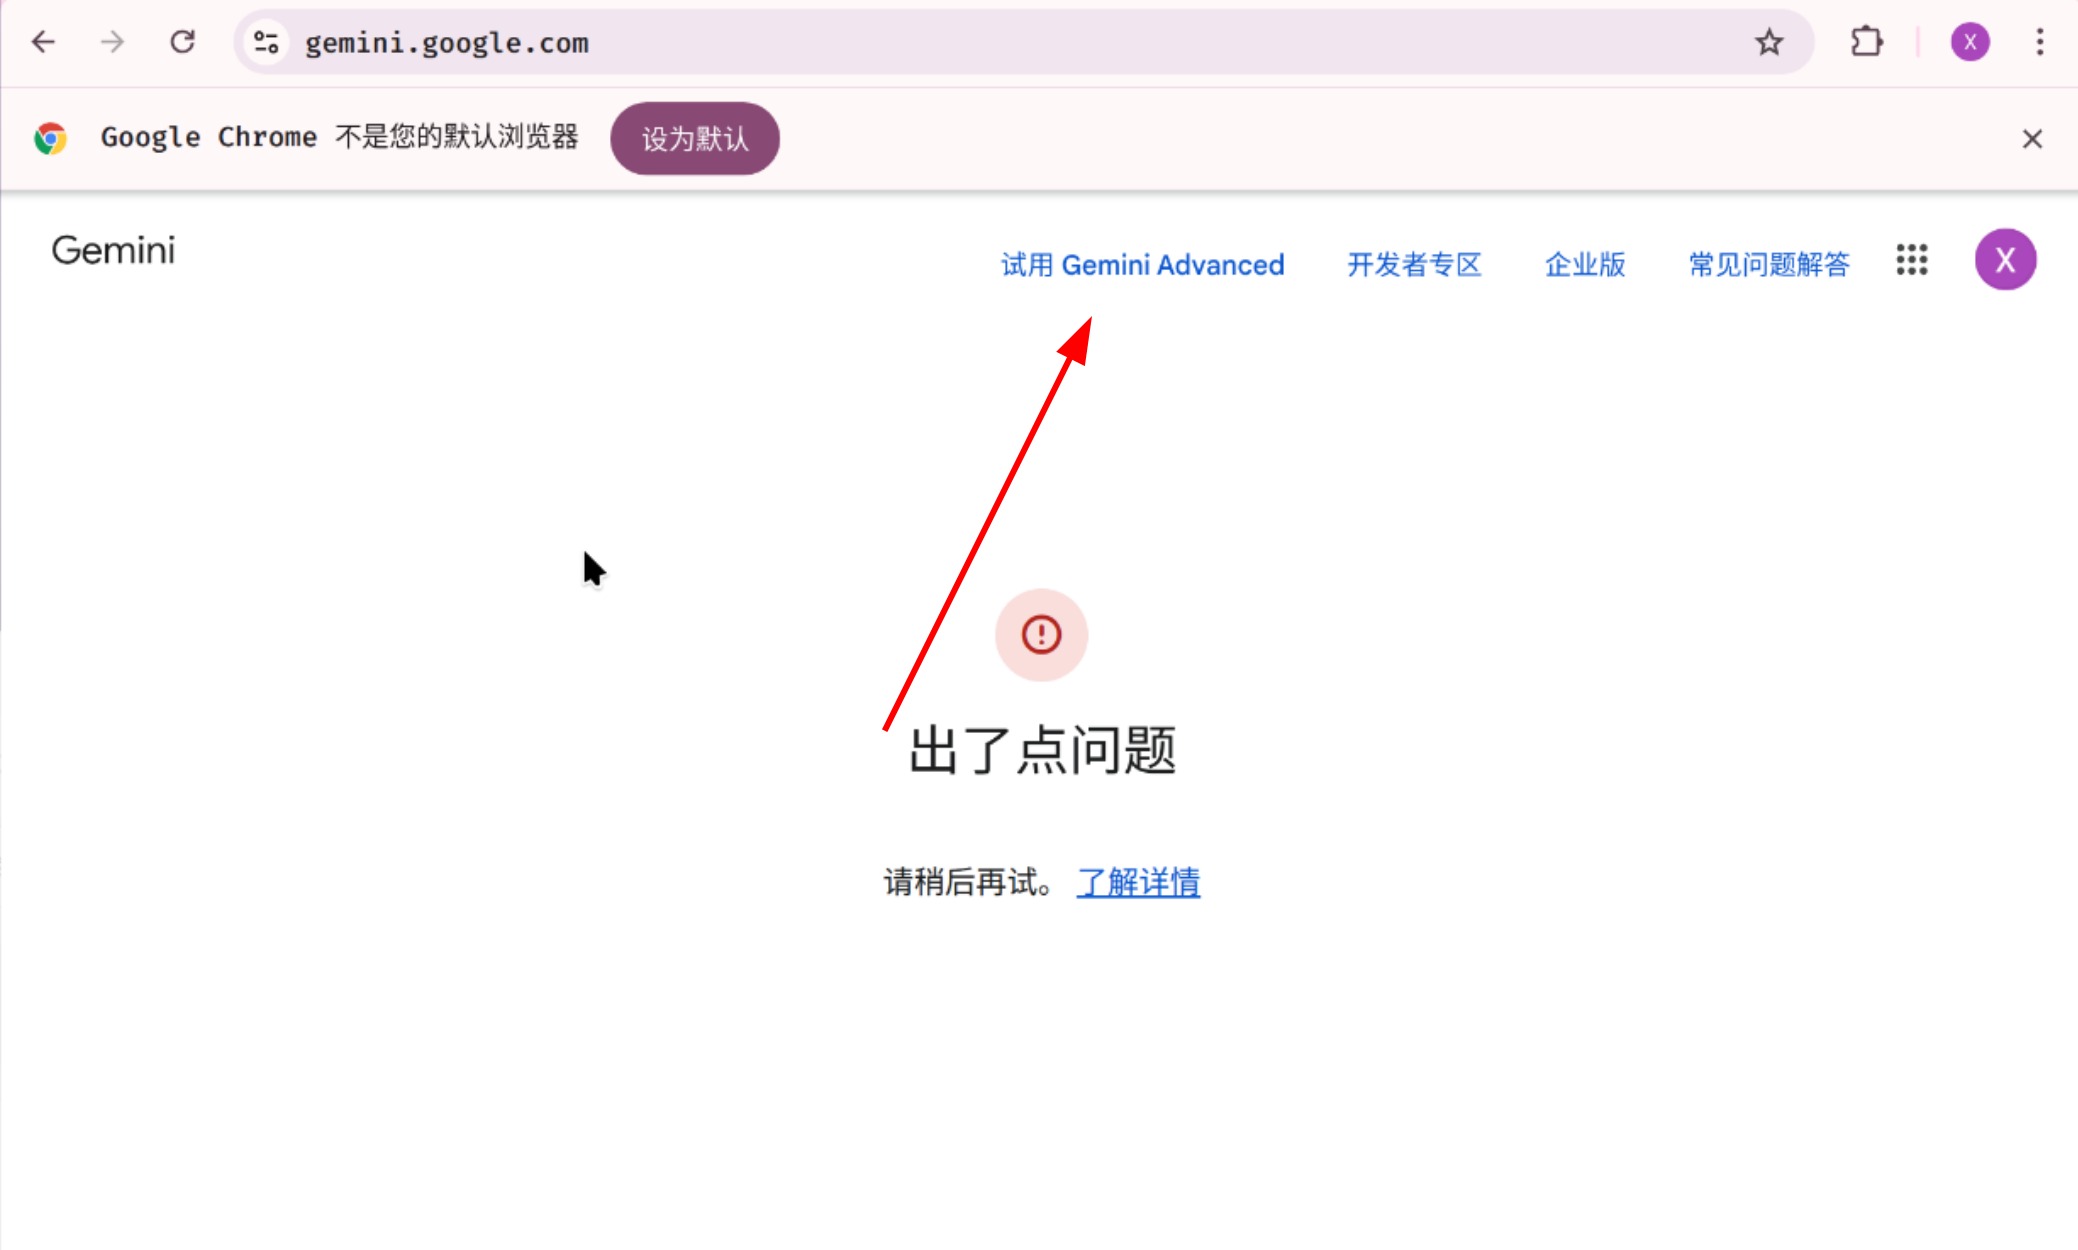The image size is (2078, 1250).
Task: Open Chrome three-dot menu
Action: (x=2039, y=42)
